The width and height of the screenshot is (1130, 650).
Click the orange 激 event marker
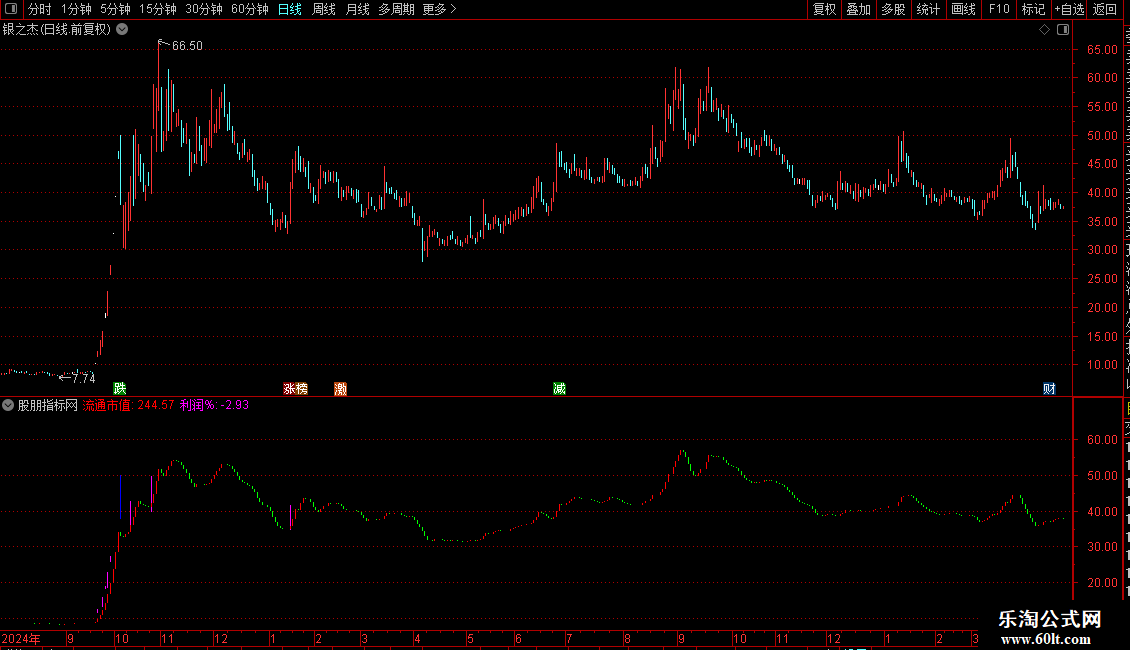340,389
